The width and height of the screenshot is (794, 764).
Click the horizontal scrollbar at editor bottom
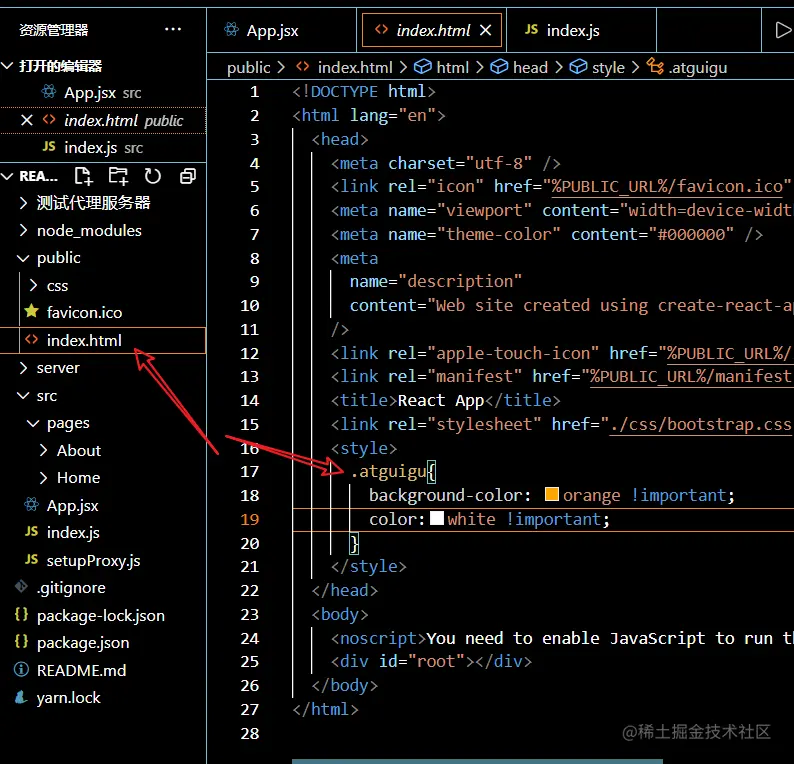click(x=477, y=761)
